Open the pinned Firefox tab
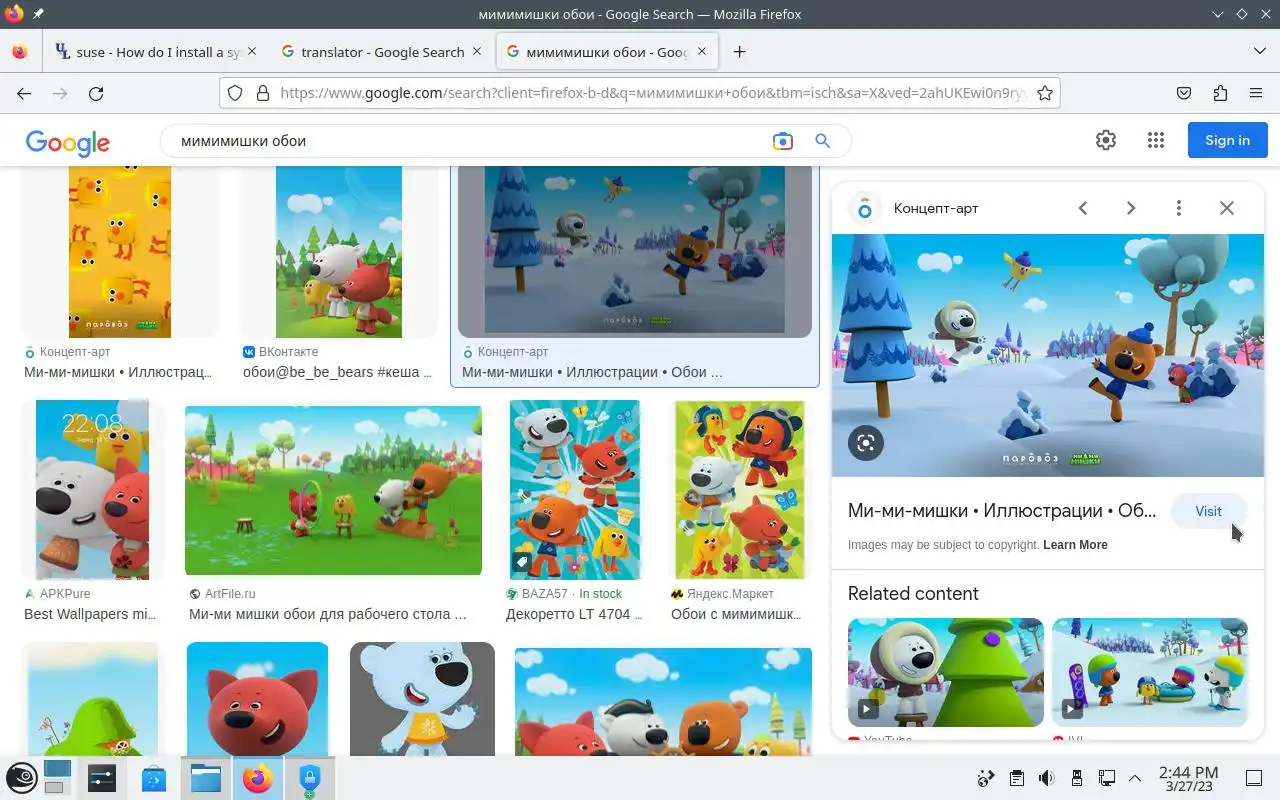Screen dimensions: 1280x800 [20, 52]
